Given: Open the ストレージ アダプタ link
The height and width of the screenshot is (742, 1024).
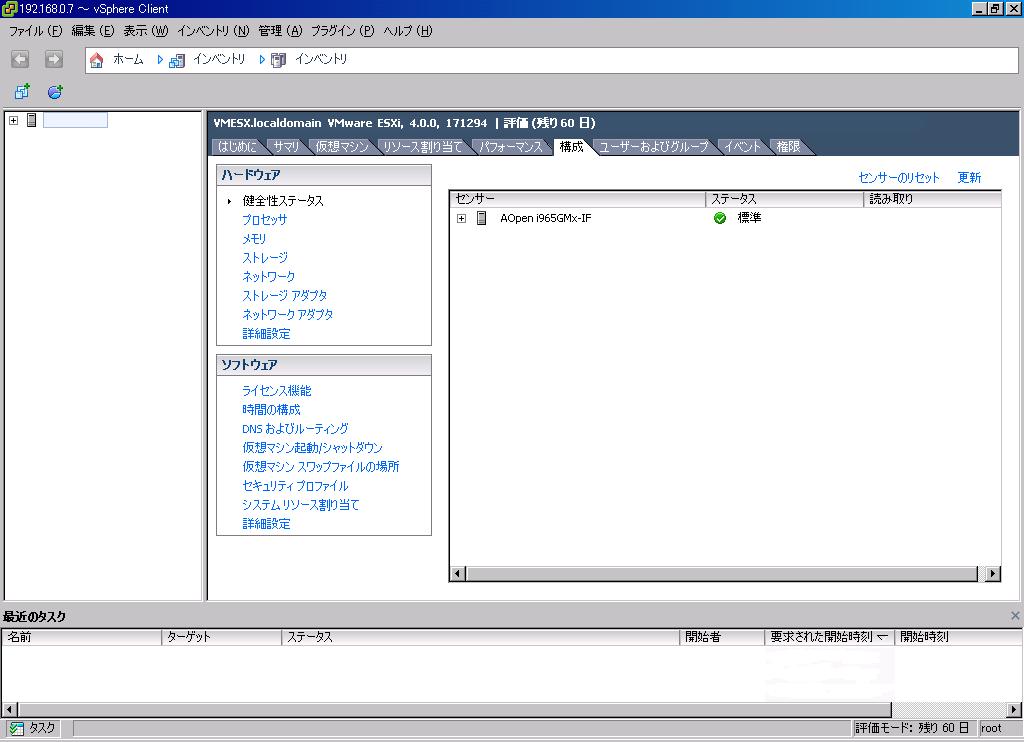Looking at the screenshot, I should (x=285, y=296).
